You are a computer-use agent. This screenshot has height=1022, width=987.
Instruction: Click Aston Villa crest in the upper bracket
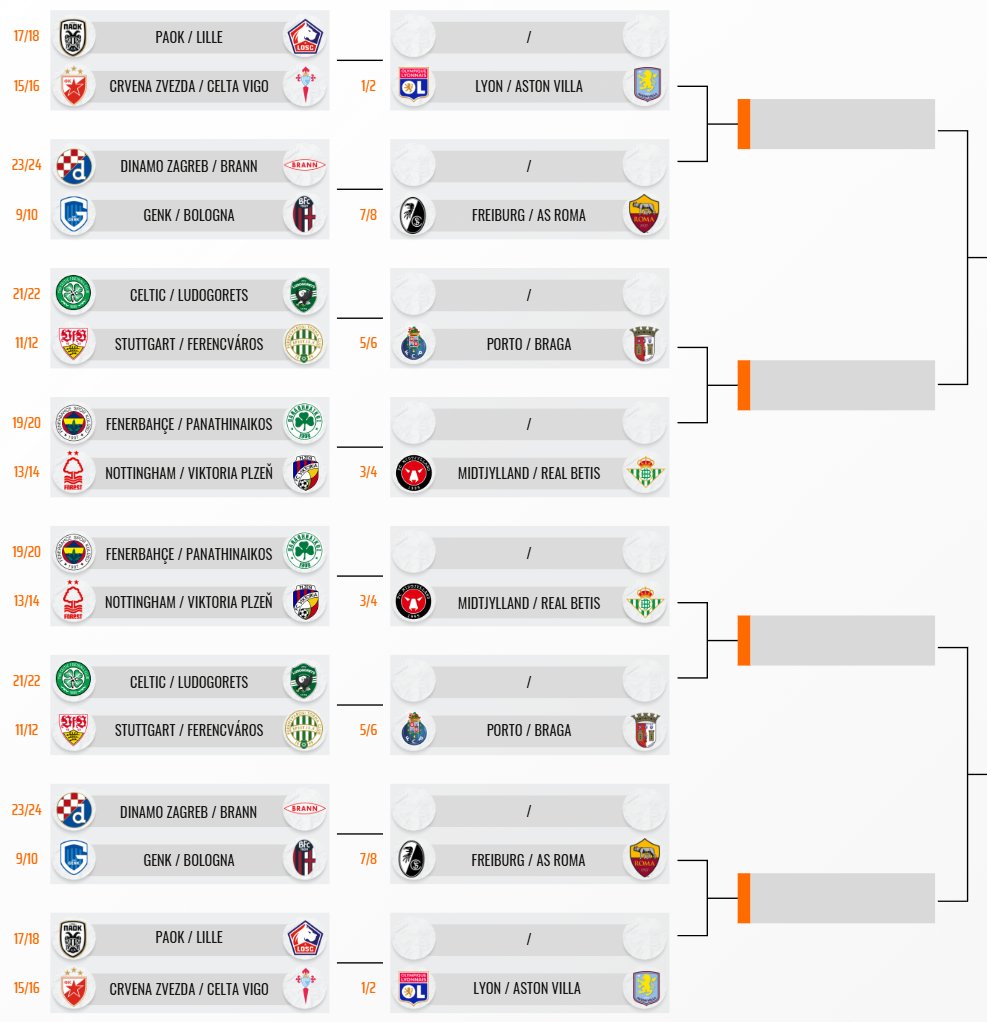click(x=642, y=86)
